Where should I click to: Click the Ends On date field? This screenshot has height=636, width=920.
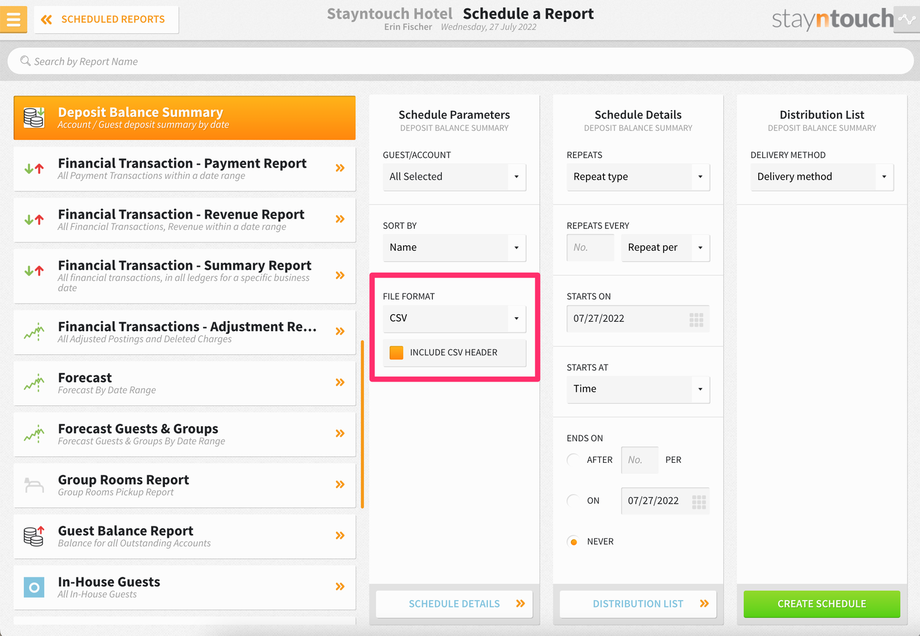point(665,501)
